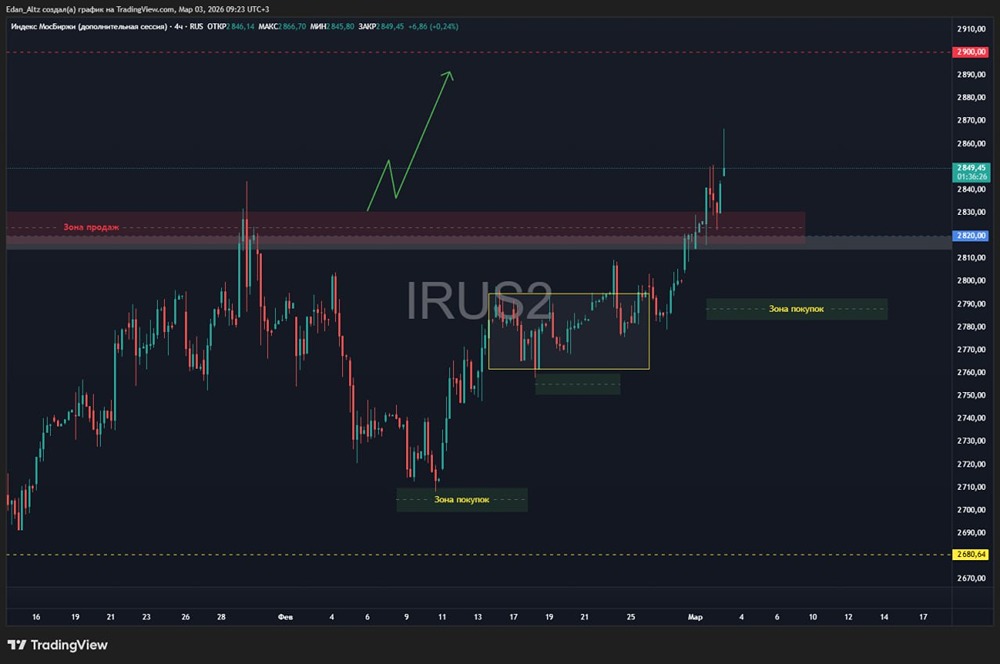Click the red 'Зона продаж' label
Image resolution: width=1000 pixels, height=664 pixels.
tap(91, 227)
